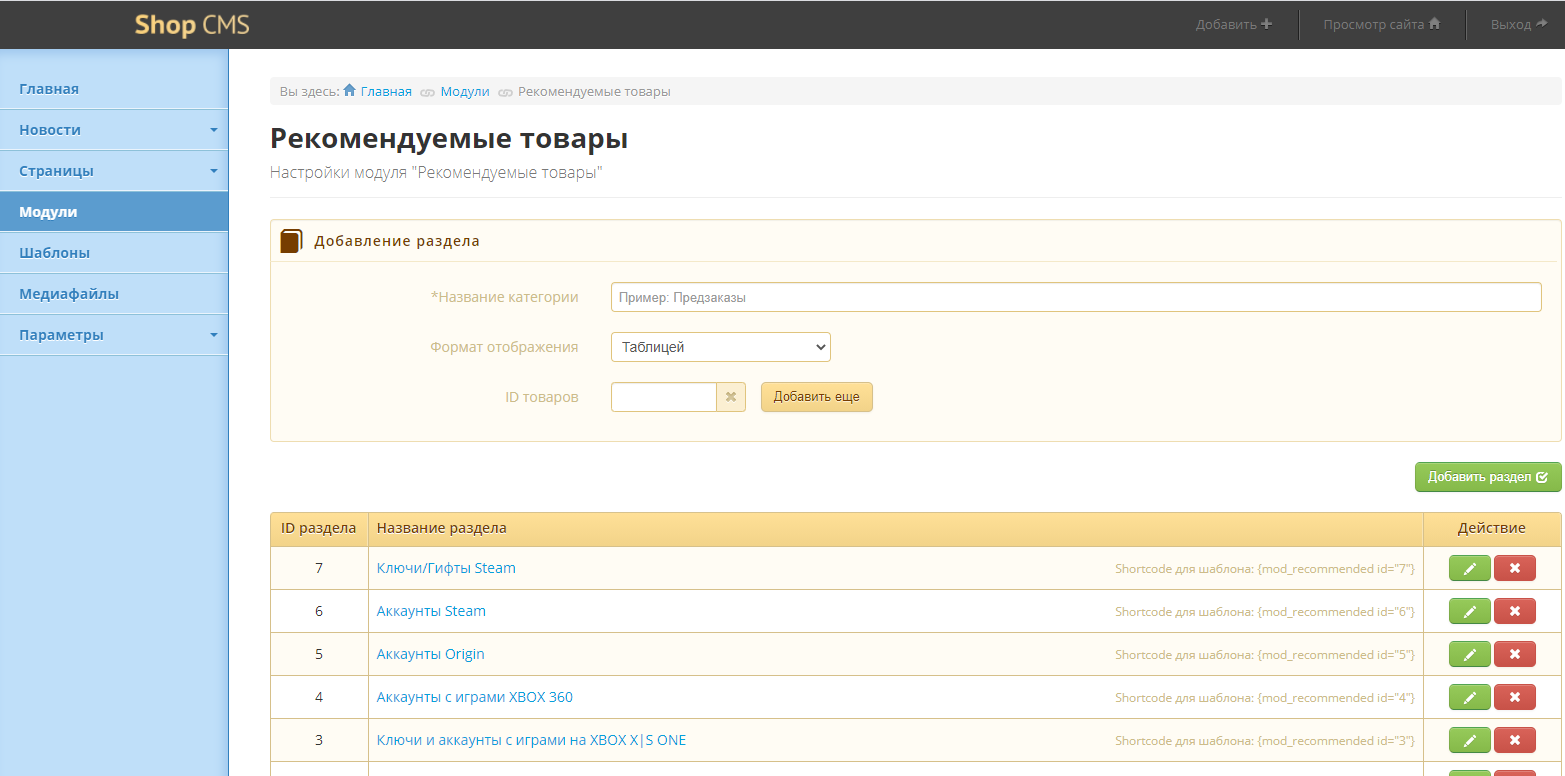Screen dimensions: 1565x776
Task: Delete the Аккаунты Origin section
Action: click(x=1514, y=654)
